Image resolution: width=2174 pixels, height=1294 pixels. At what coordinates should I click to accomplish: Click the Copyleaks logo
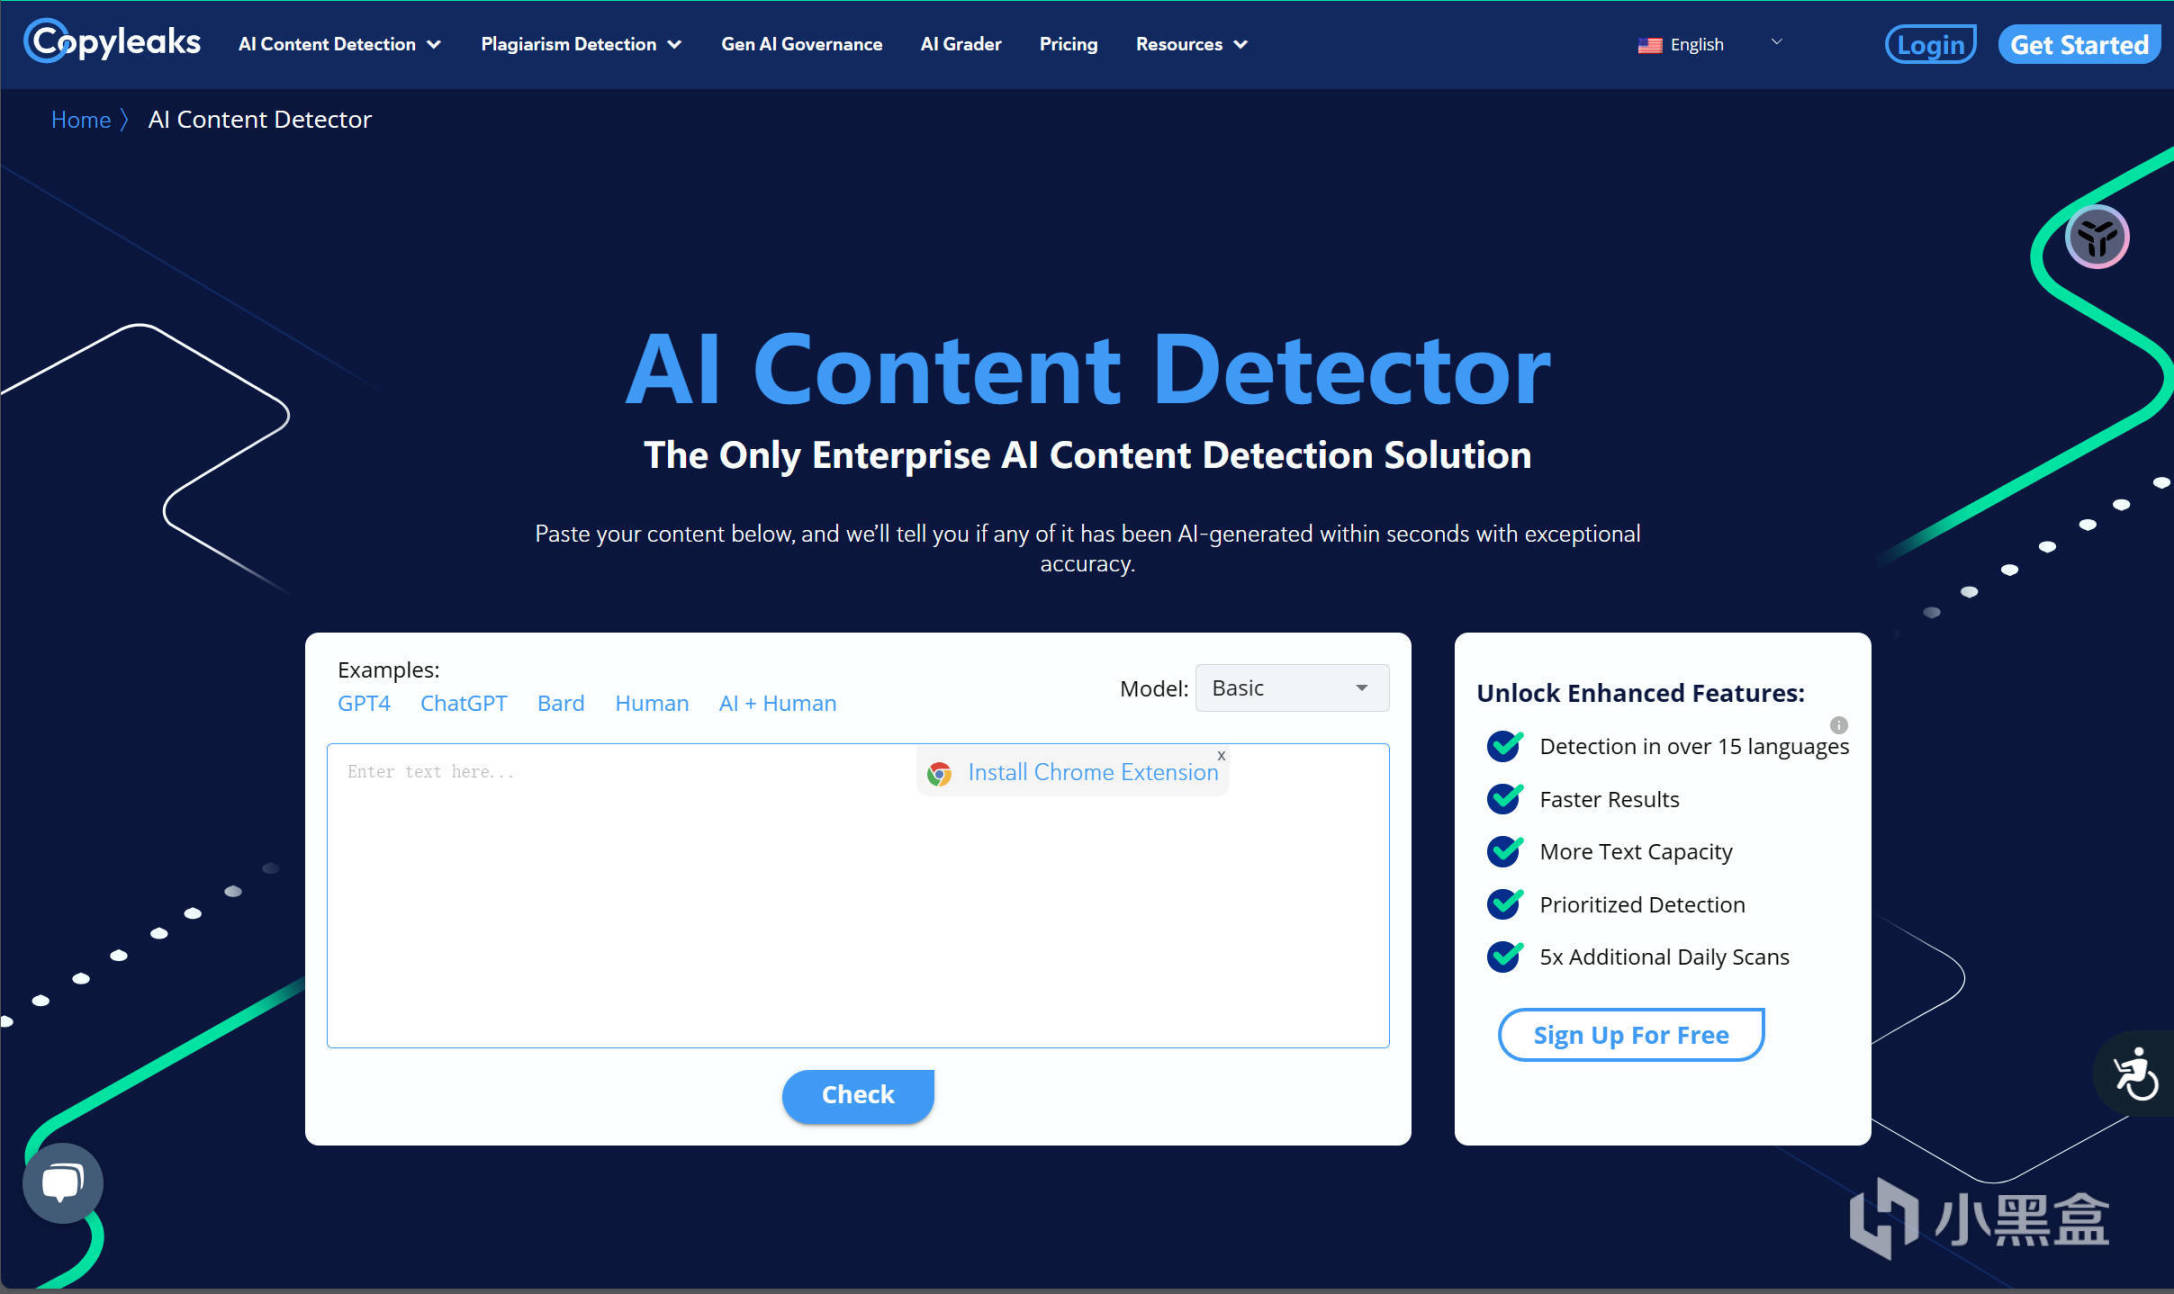point(112,42)
